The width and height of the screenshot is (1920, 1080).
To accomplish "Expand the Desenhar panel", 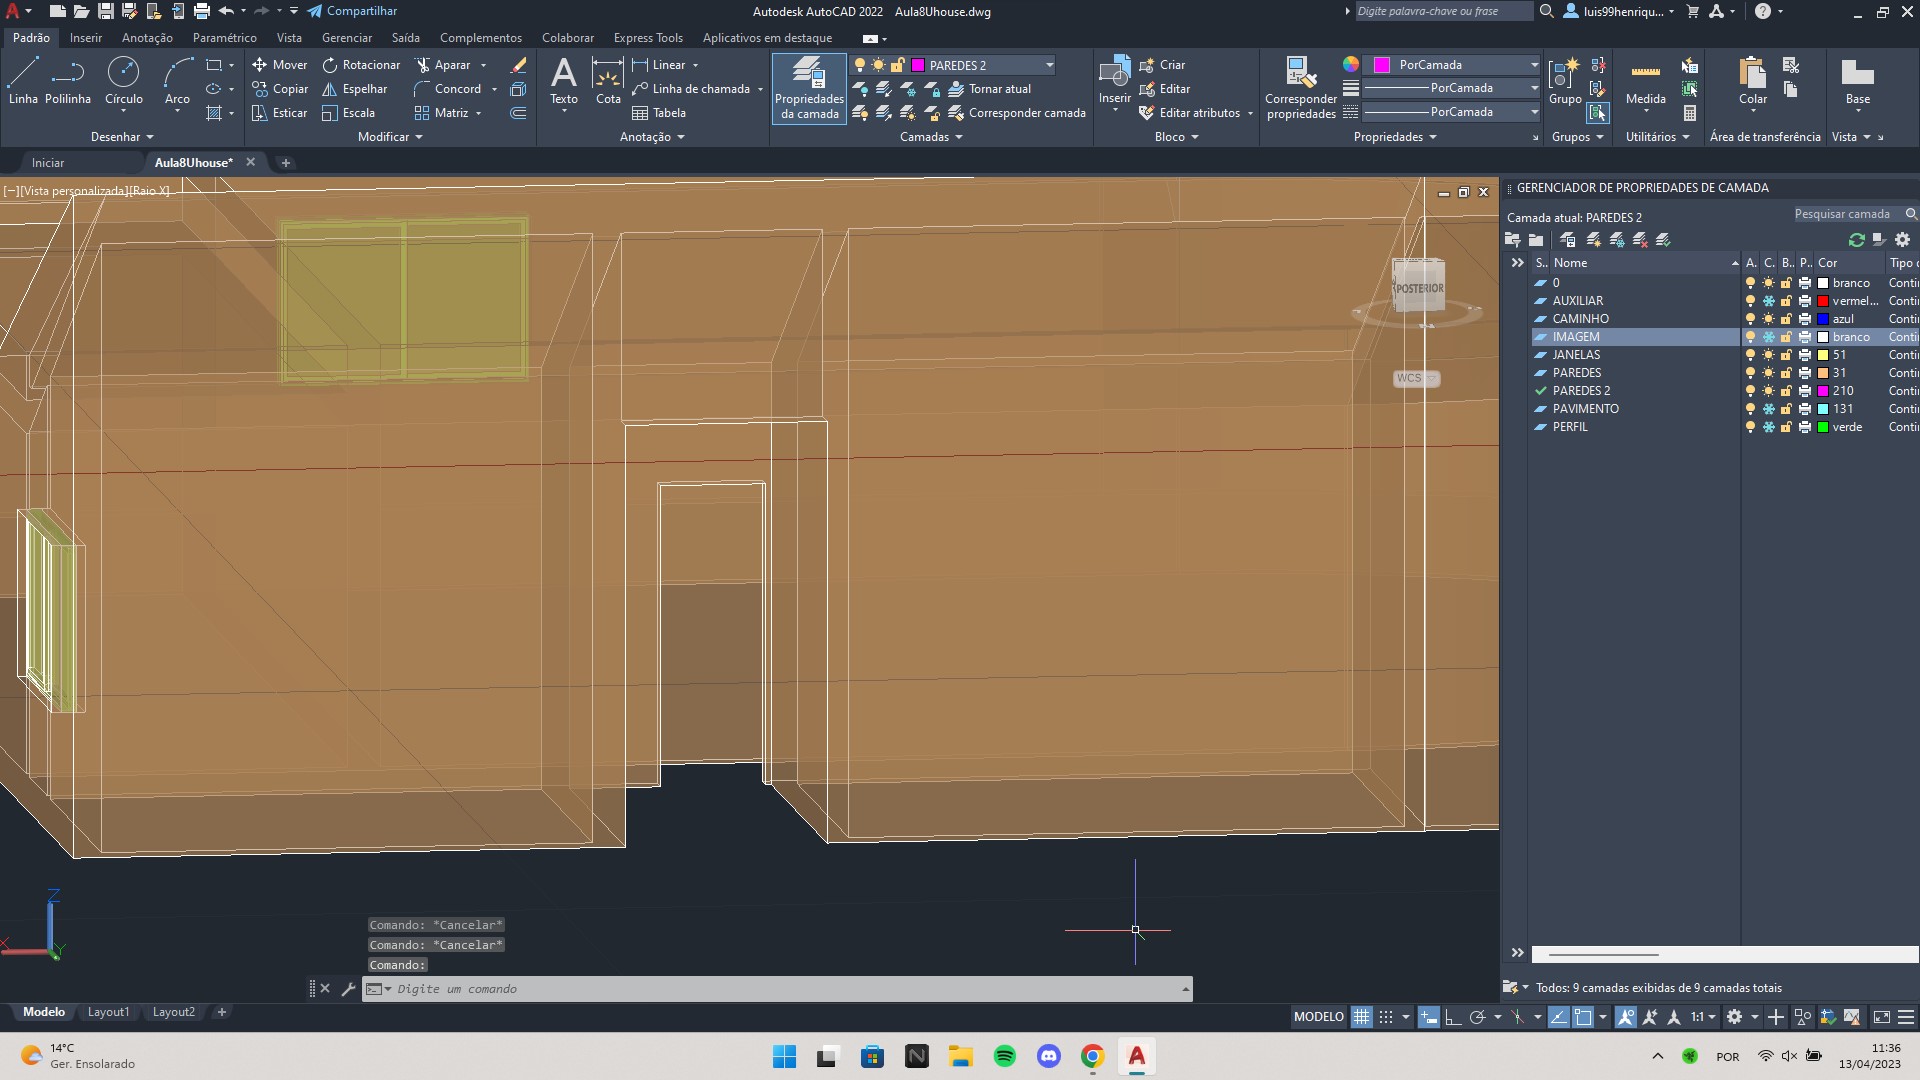I will click(122, 137).
